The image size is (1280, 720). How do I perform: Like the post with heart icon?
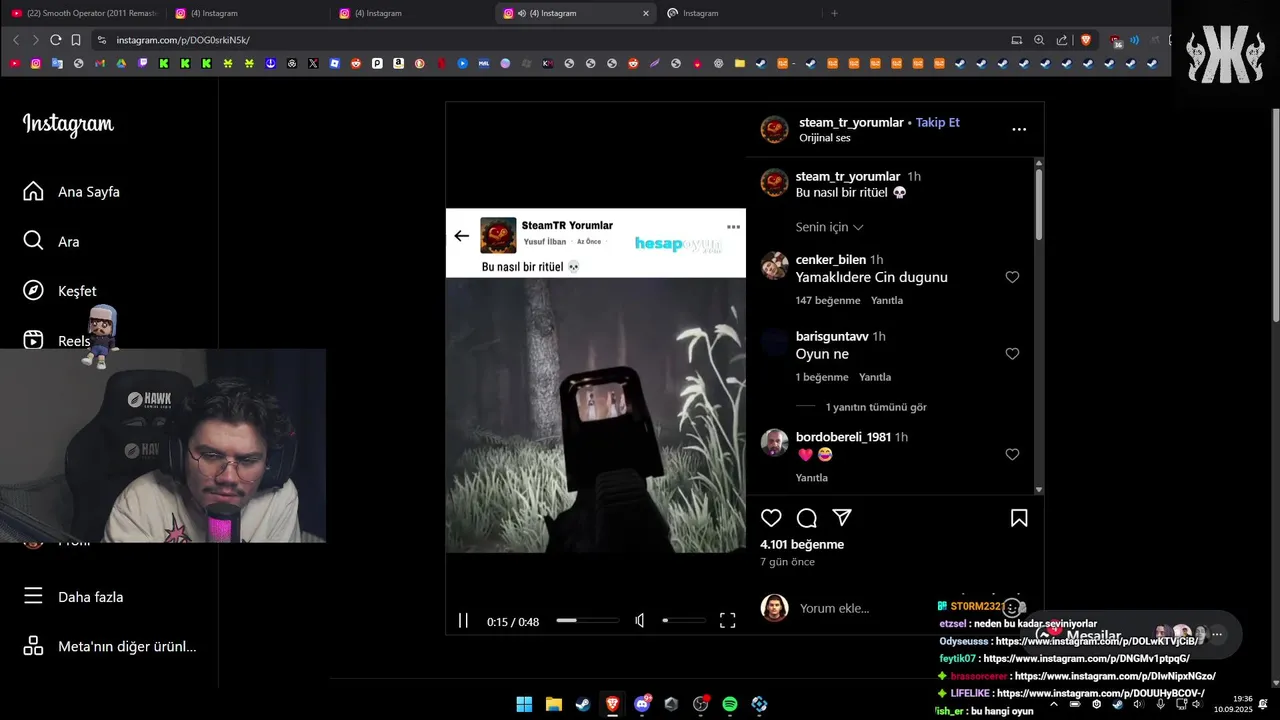click(771, 518)
